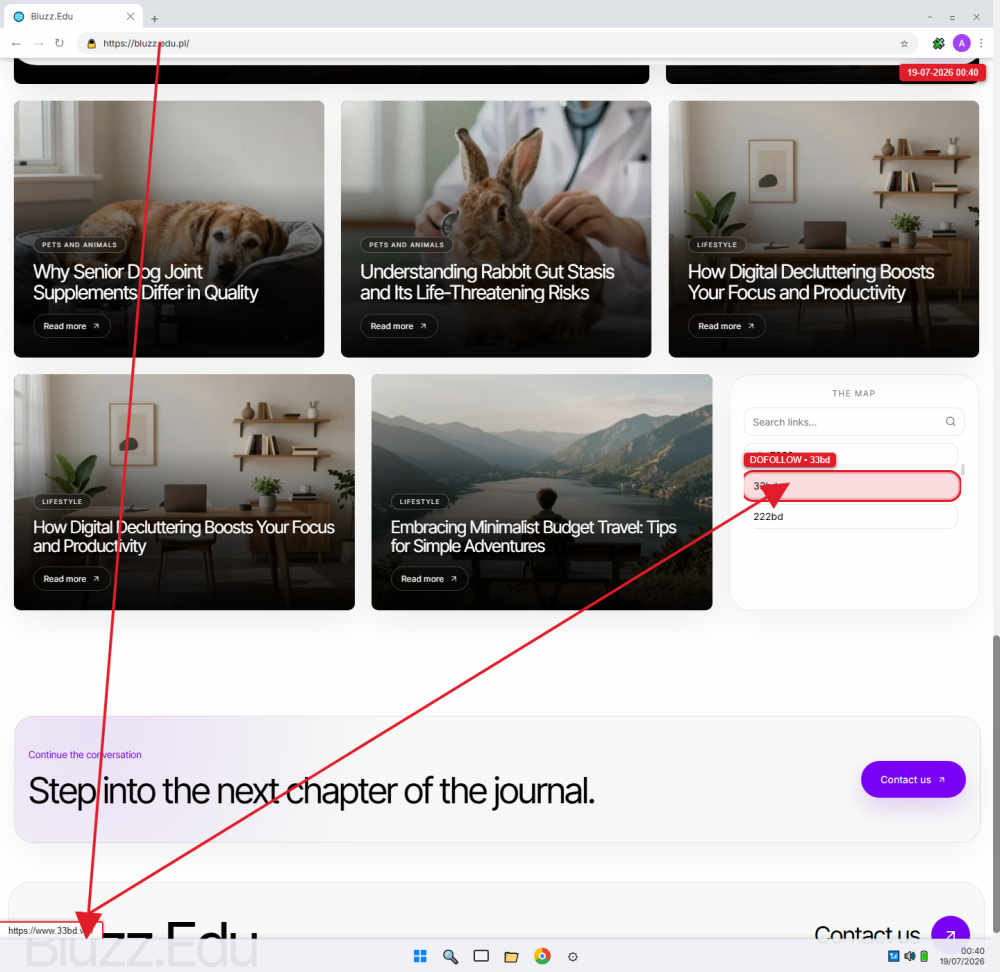
Task: Reload the page with the refresh icon
Action: coord(59,43)
